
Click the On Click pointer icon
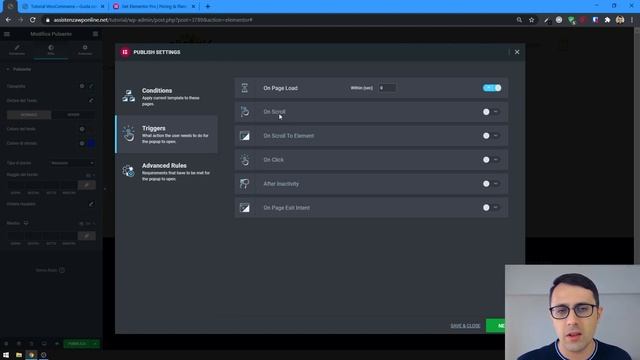244,160
